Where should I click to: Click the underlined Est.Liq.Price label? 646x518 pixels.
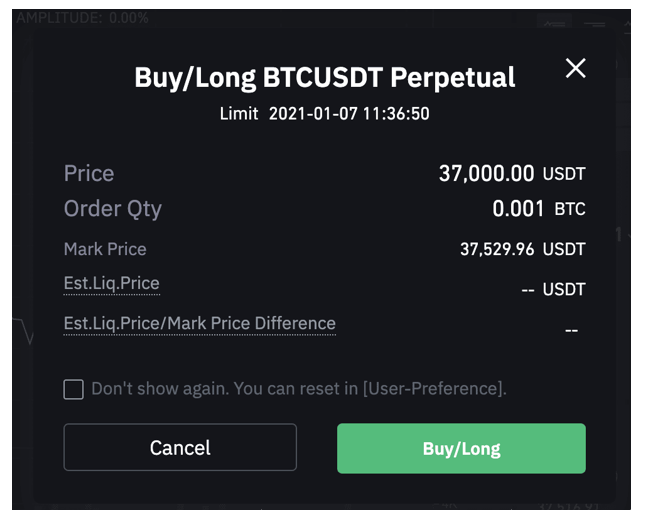point(111,283)
